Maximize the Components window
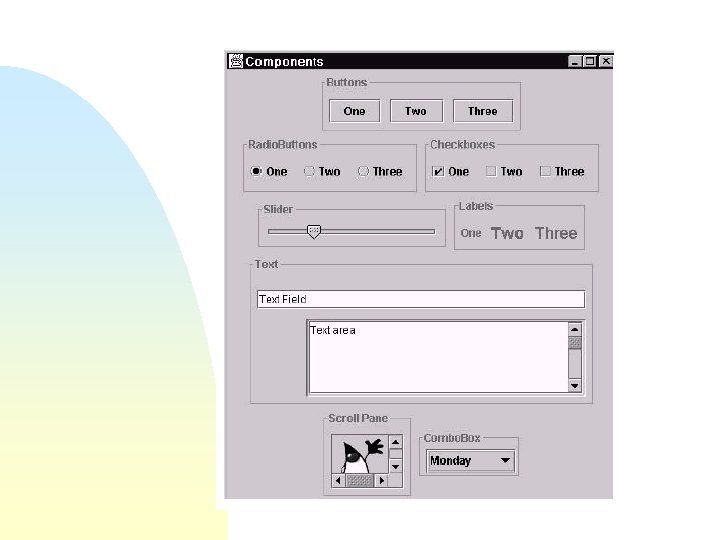Screen dimensions: 720x540 pos(590,61)
